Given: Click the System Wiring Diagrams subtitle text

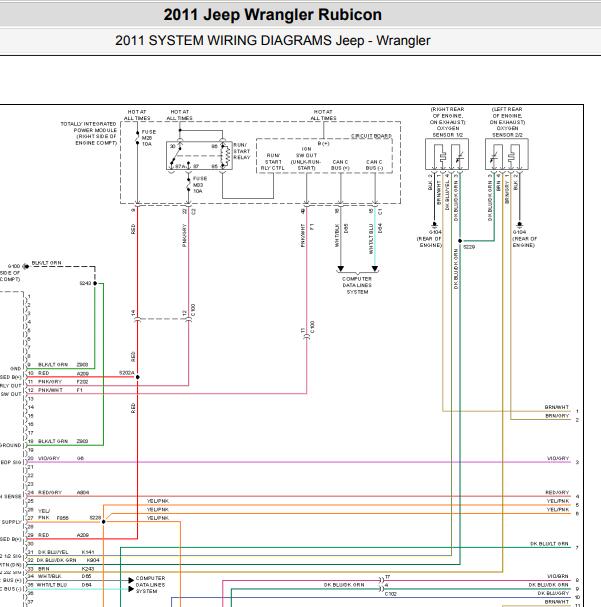Looking at the screenshot, I should tap(272, 40).
